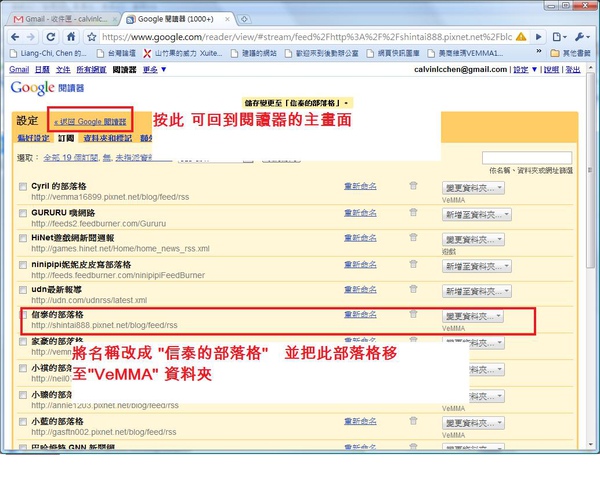This screenshot has width=600, height=501.
Task: Open the Liang-Chi, Chen bookmark
Action: [x=48, y=53]
